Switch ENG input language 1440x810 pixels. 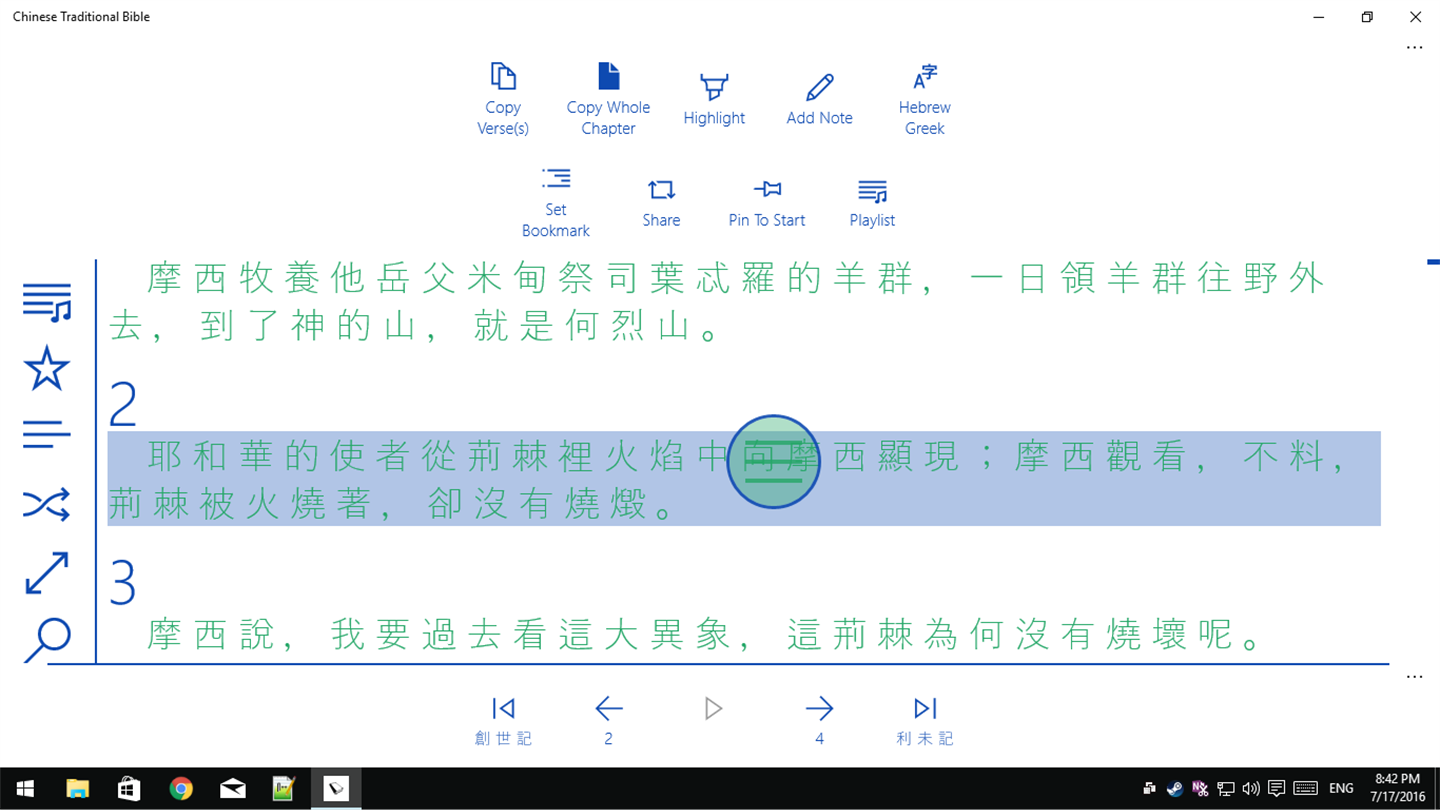click(1341, 789)
